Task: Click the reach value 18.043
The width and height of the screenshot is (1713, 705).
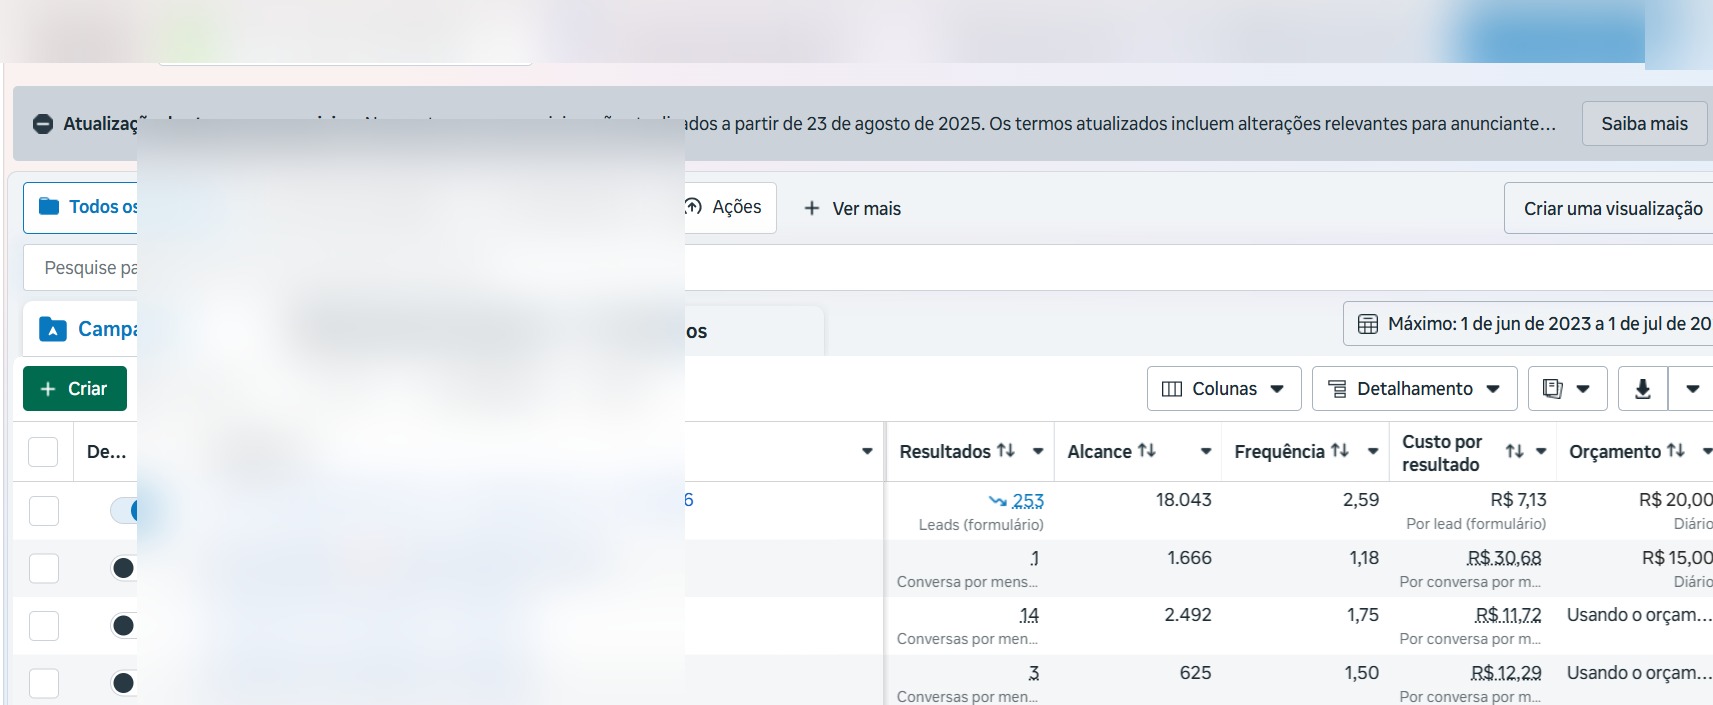Action: click(x=1183, y=499)
